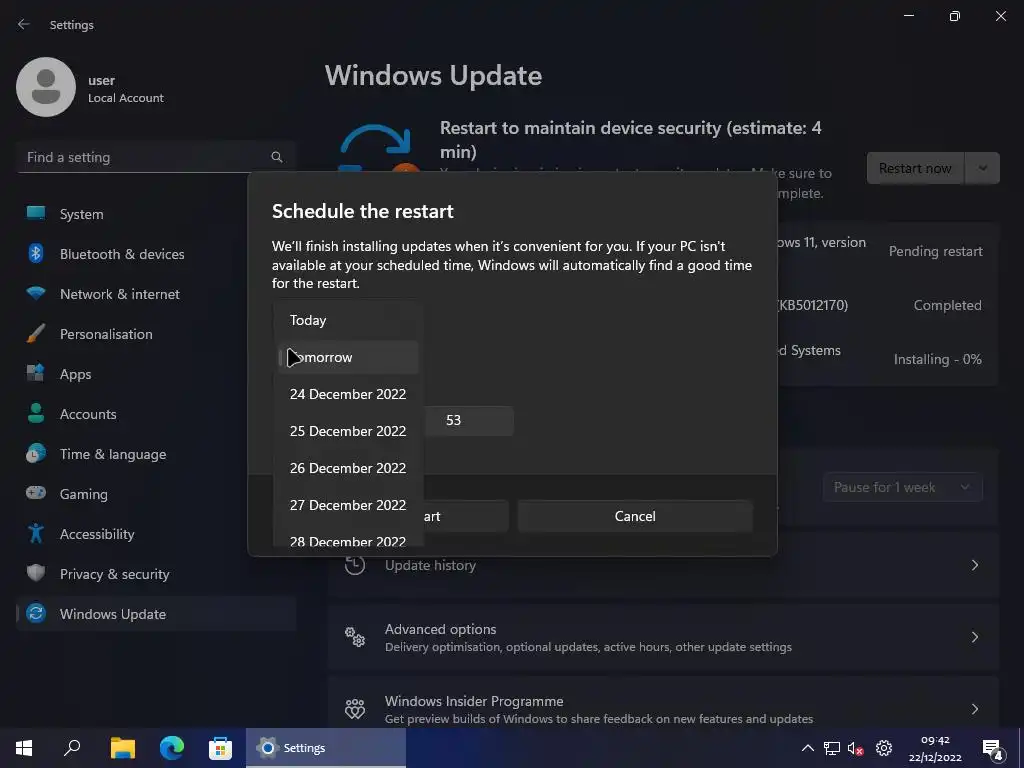Open Personalisation settings

click(156, 334)
